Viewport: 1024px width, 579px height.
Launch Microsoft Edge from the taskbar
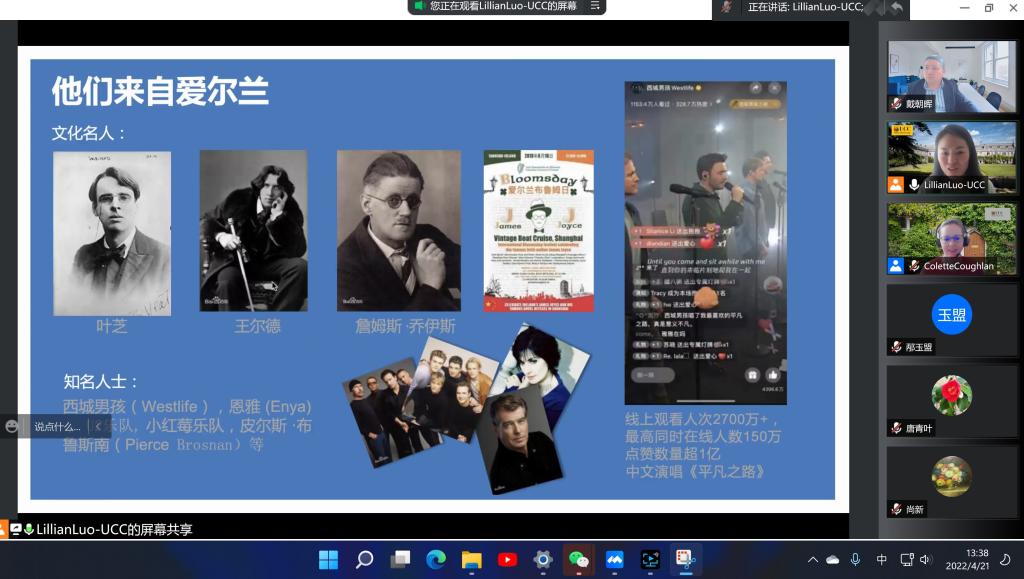[436, 559]
